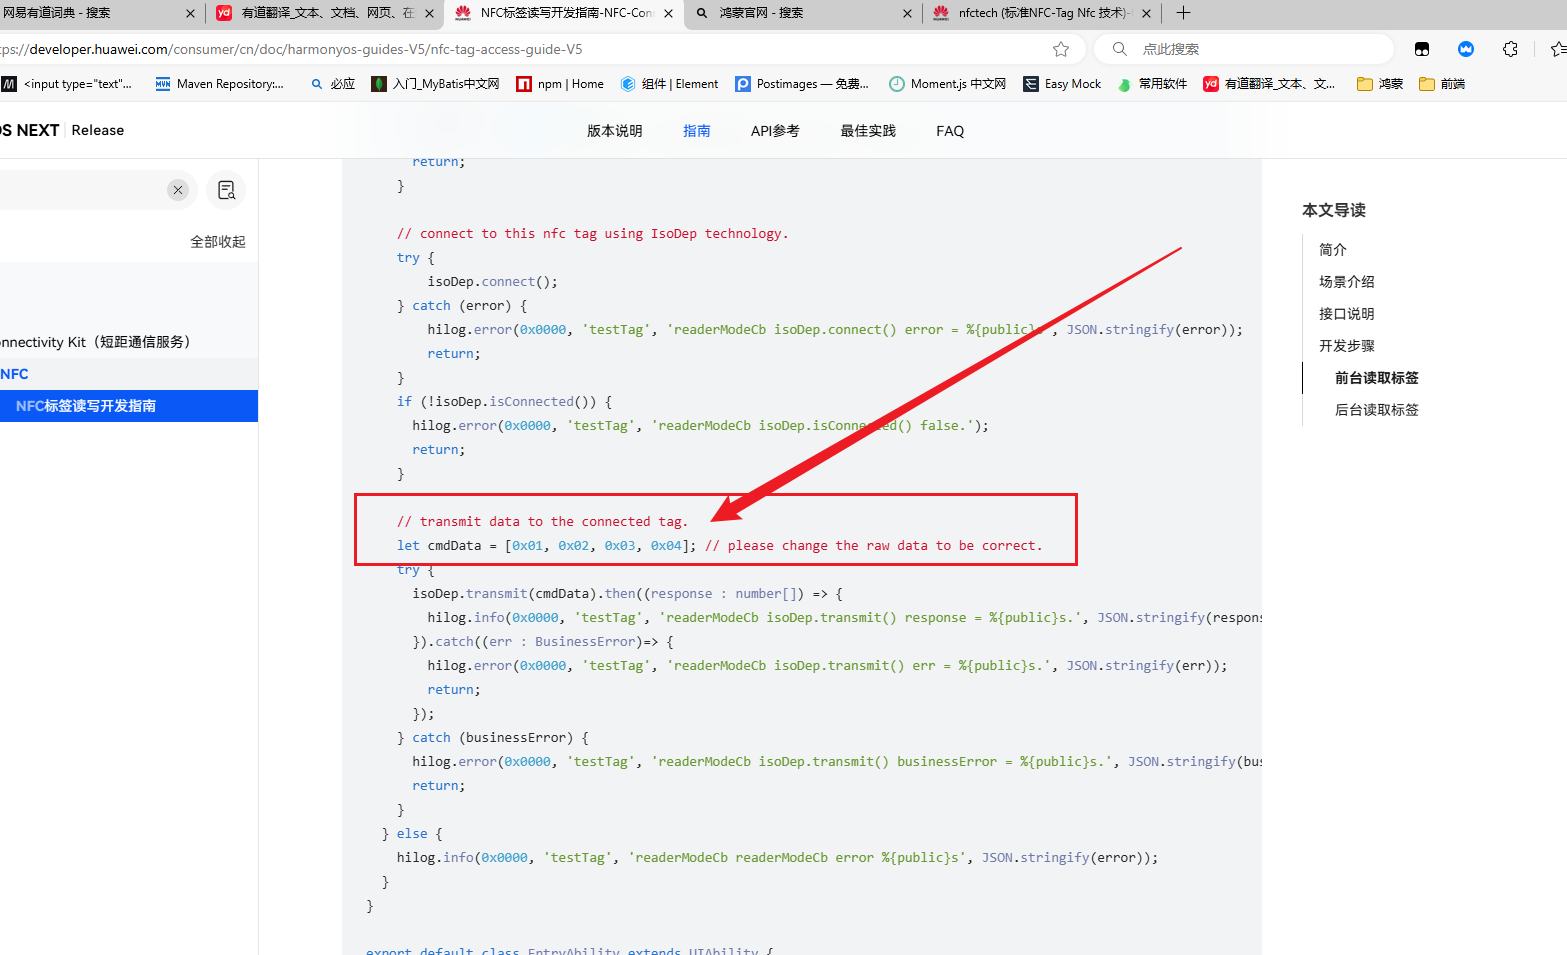Viewport: 1567px width, 955px height.
Task: Open the API参考 nav item
Action: 775,131
